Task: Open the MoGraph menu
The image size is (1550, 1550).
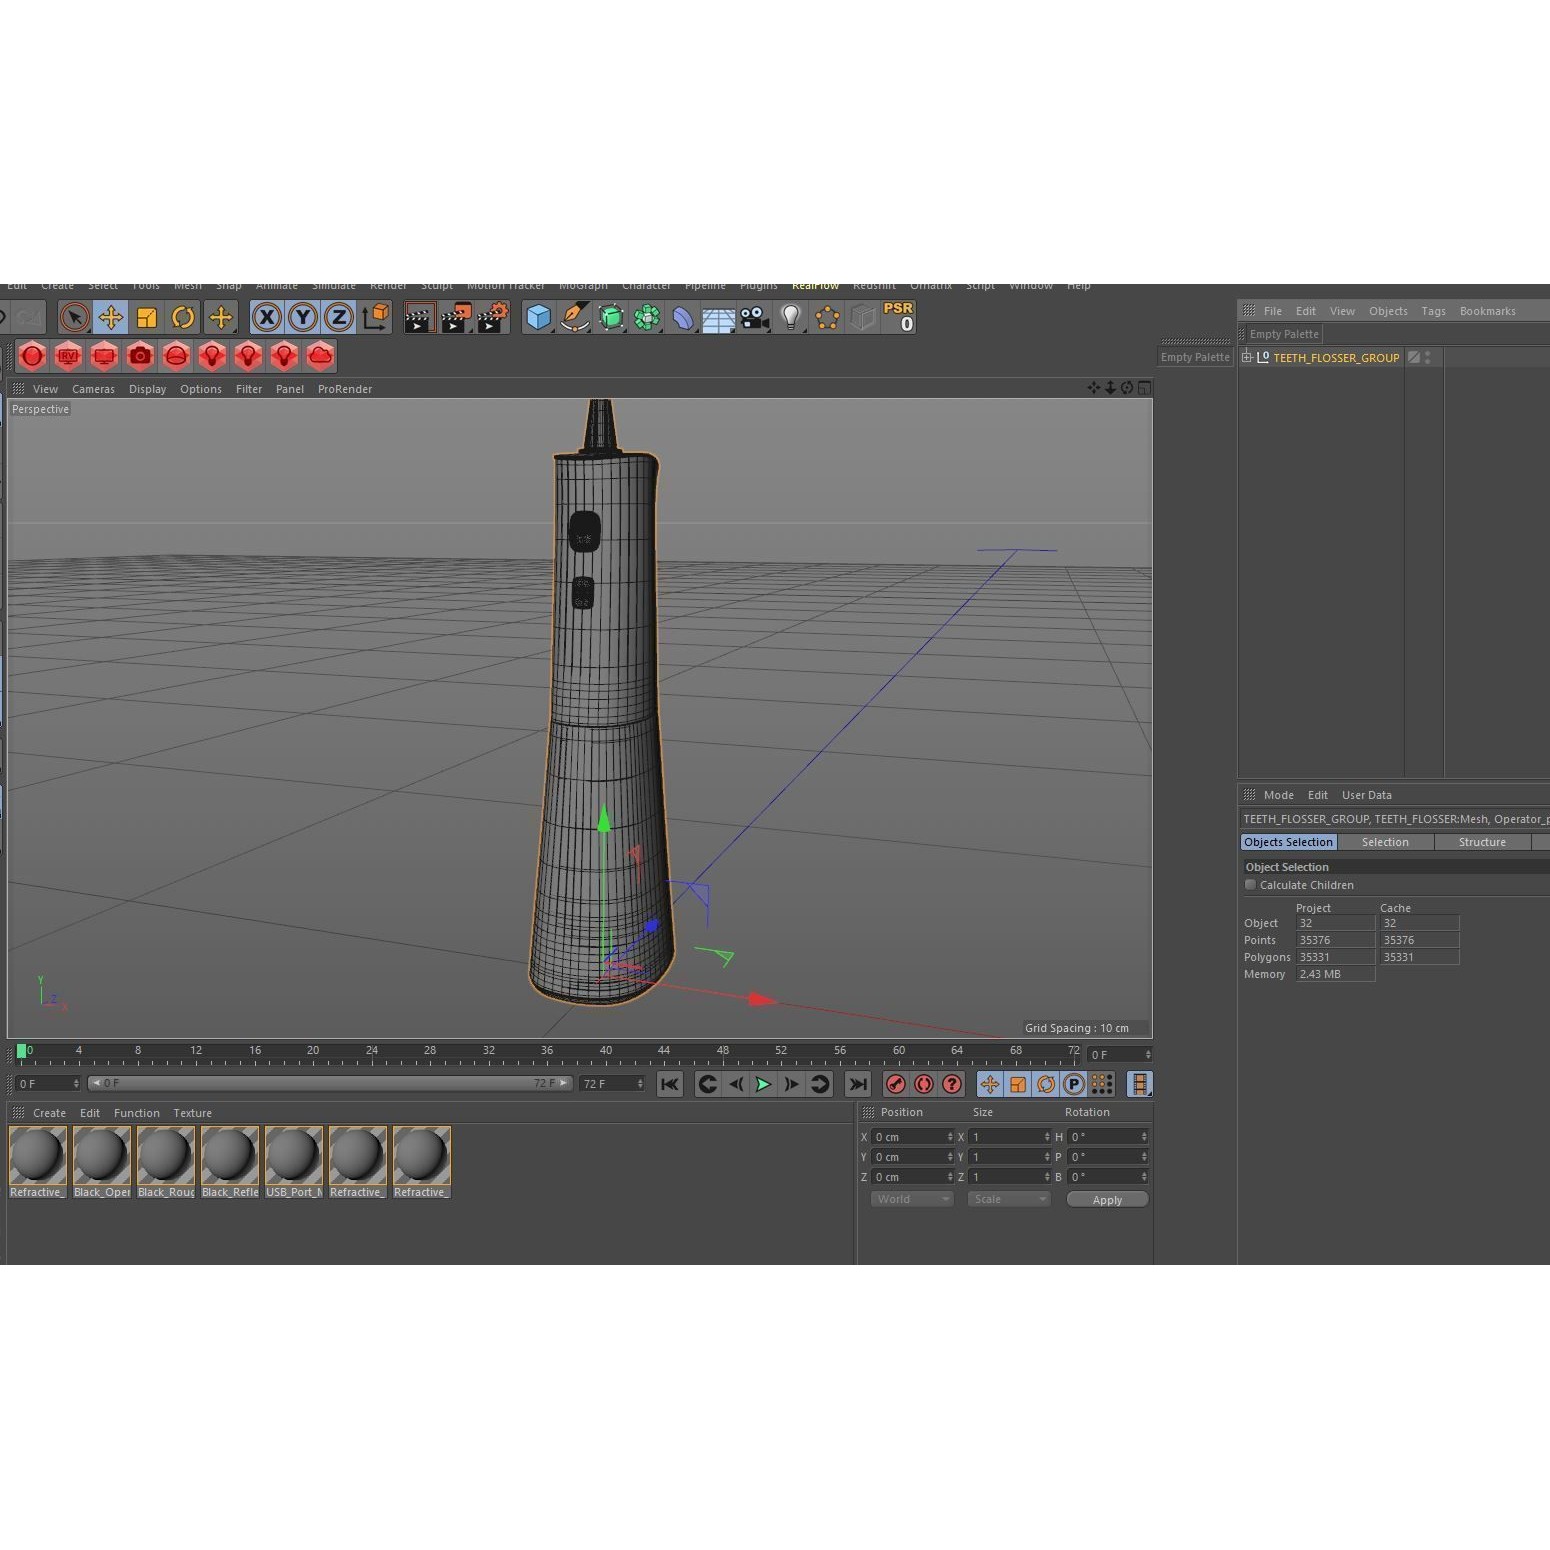Action: click(583, 286)
